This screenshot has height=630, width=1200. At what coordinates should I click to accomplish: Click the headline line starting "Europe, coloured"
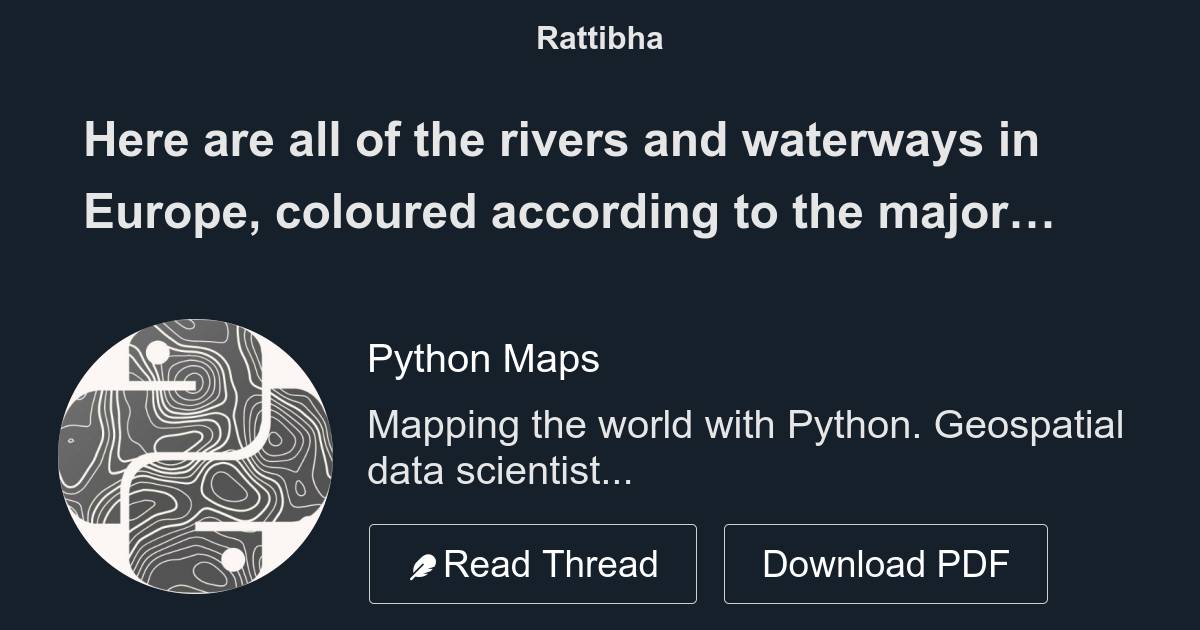point(568,212)
